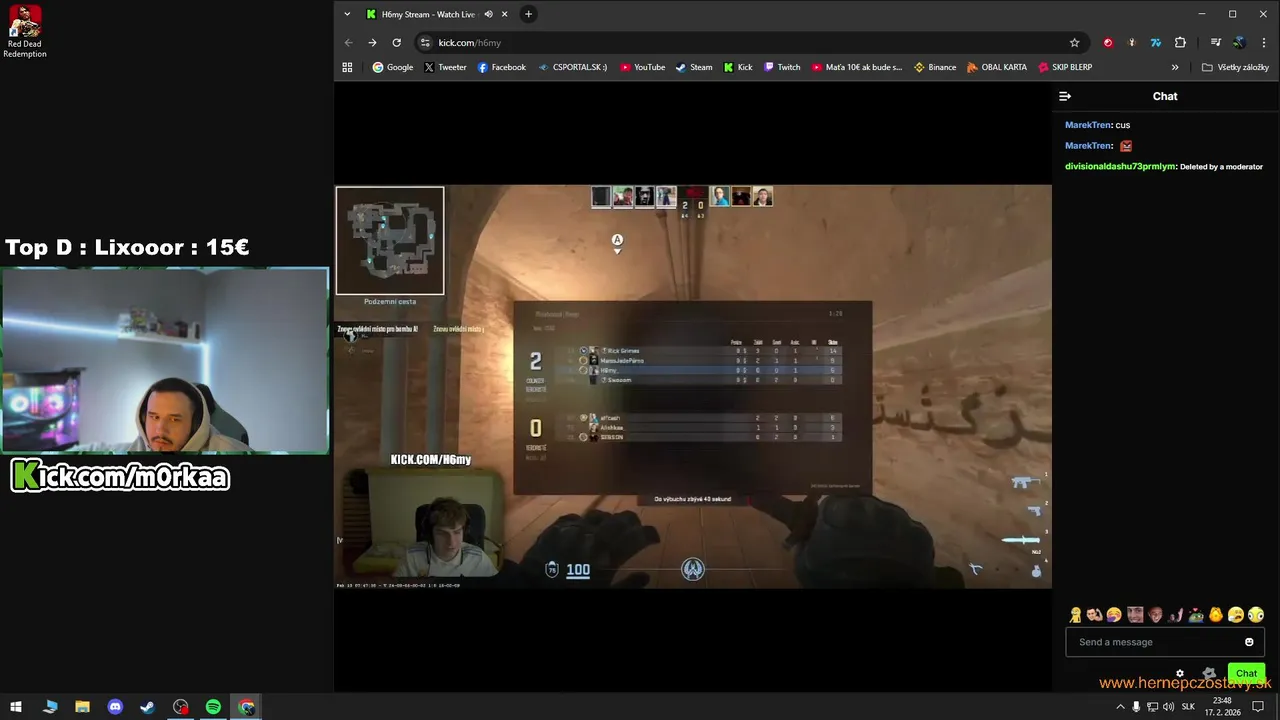Send message with green Chat button

coord(1246,673)
